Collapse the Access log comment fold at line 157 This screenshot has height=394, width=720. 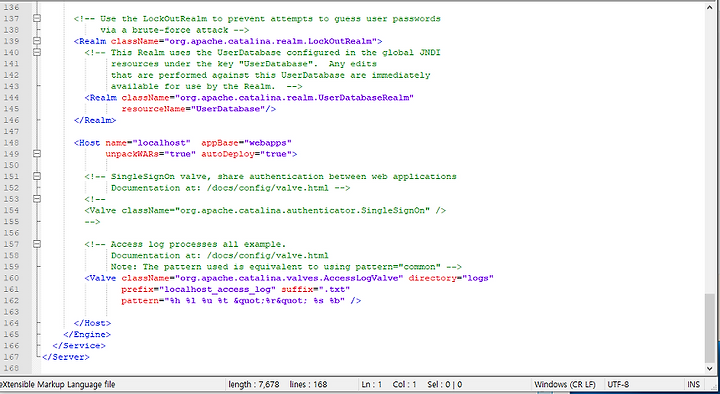(37, 244)
